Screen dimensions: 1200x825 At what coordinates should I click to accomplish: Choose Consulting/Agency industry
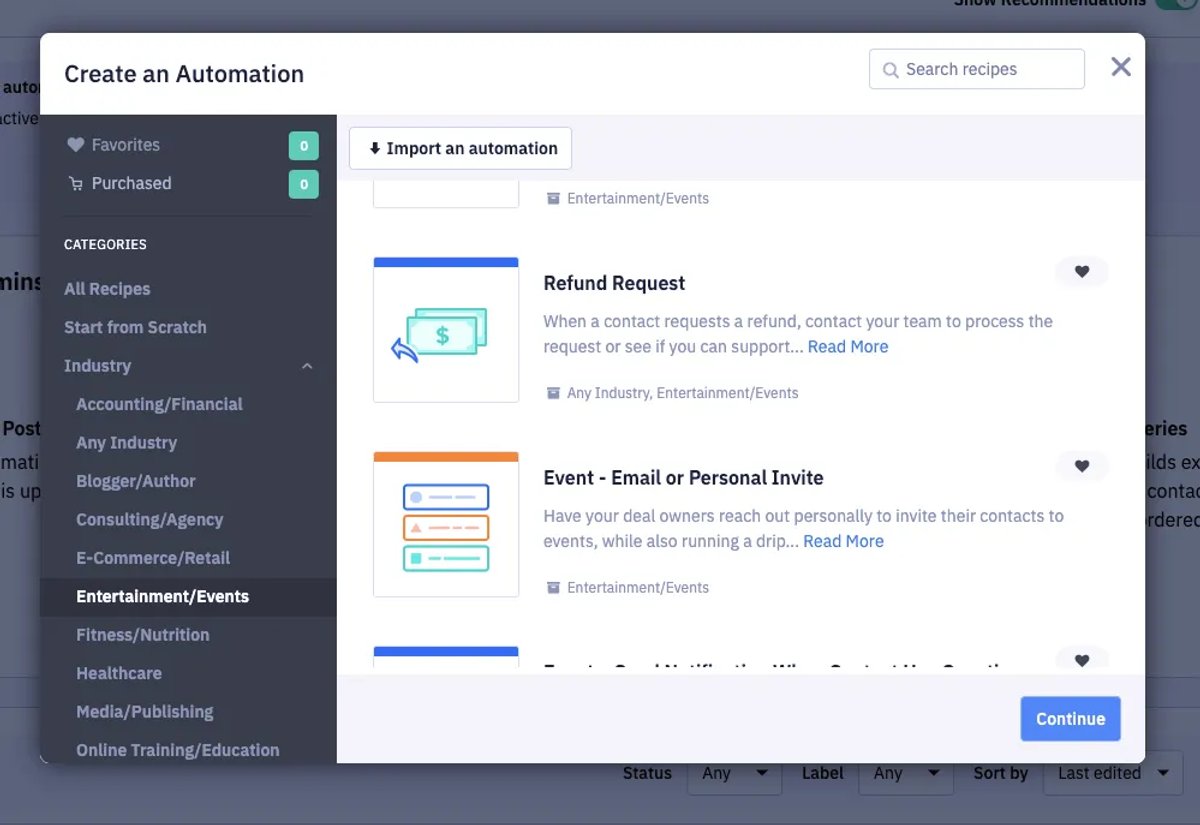(149, 520)
